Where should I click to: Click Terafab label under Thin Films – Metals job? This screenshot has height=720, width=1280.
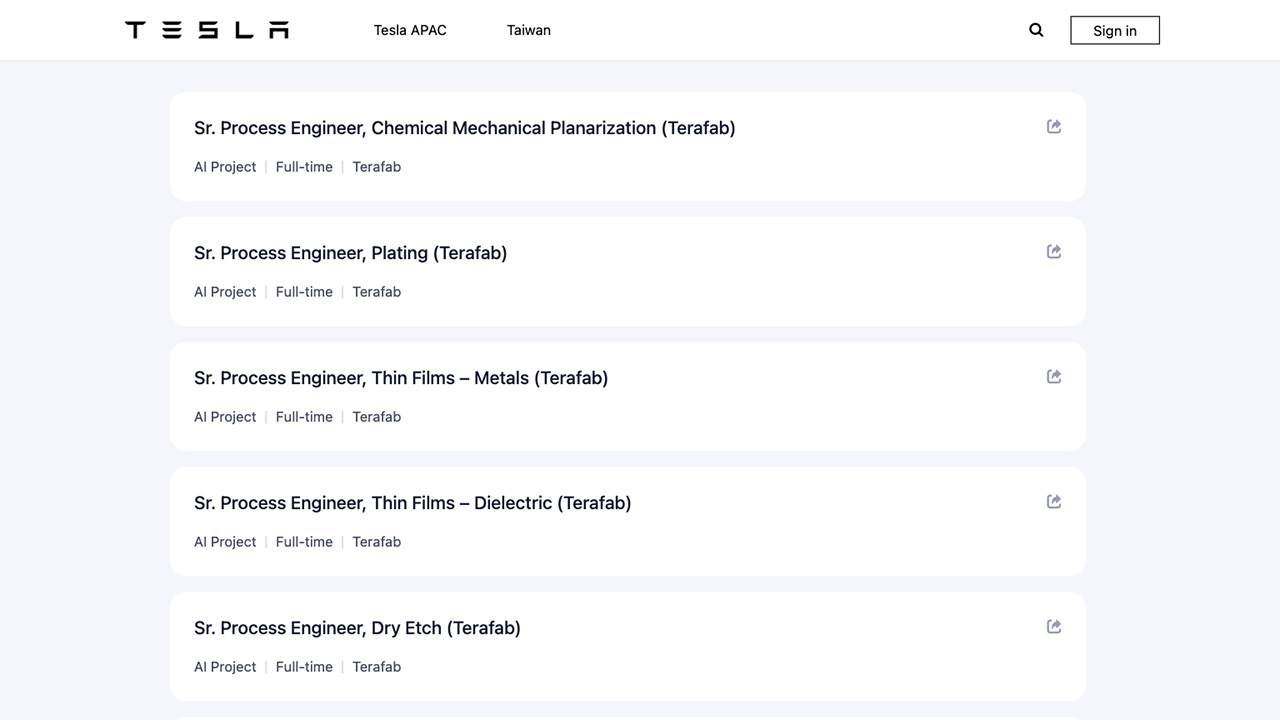[376, 417]
